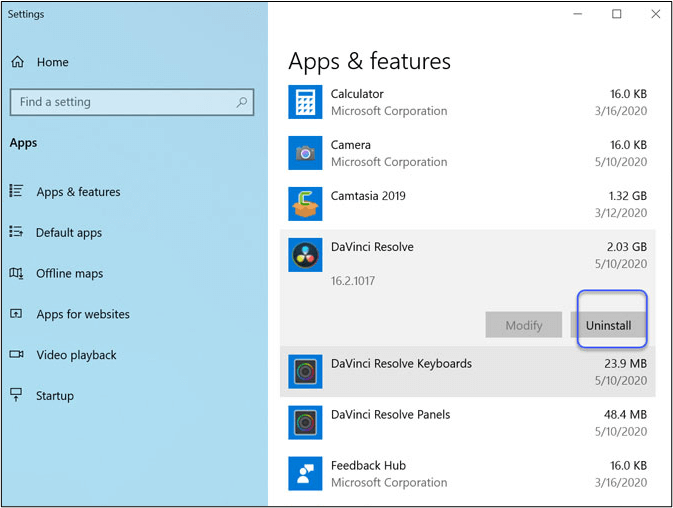Image resolution: width=673 pixels, height=508 pixels.
Task: Click the DaVinci Resolve app icon
Action: tap(305, 255)
